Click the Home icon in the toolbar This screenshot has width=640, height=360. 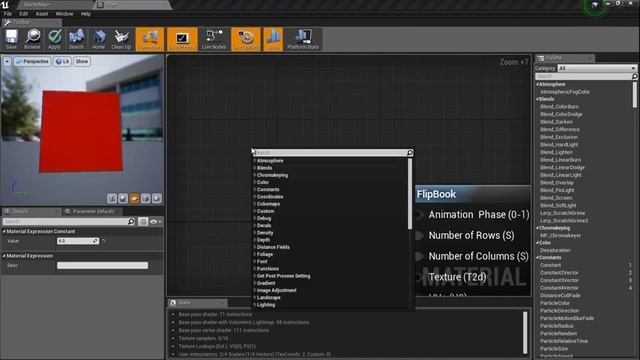coord(98,39)
